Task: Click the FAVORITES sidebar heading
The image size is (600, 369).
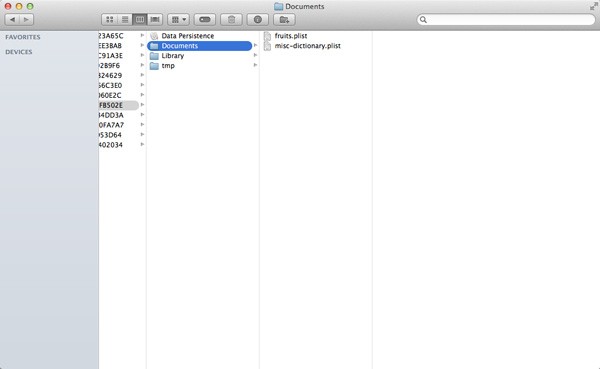Action: pyautogui.click(x=23, y=37)
